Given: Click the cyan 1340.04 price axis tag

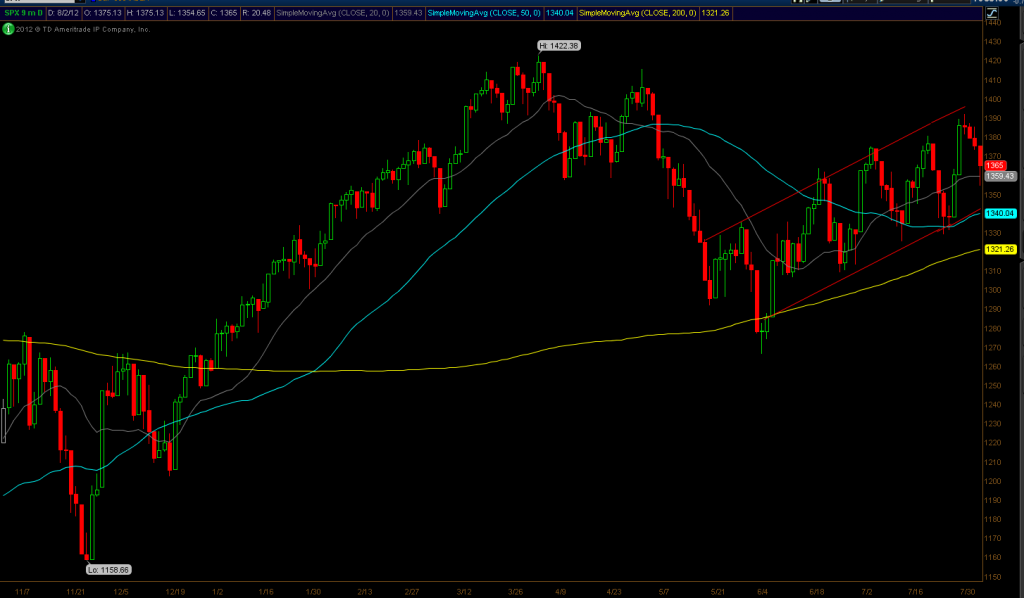Looking at the screenshot, I should point(1000,213).
